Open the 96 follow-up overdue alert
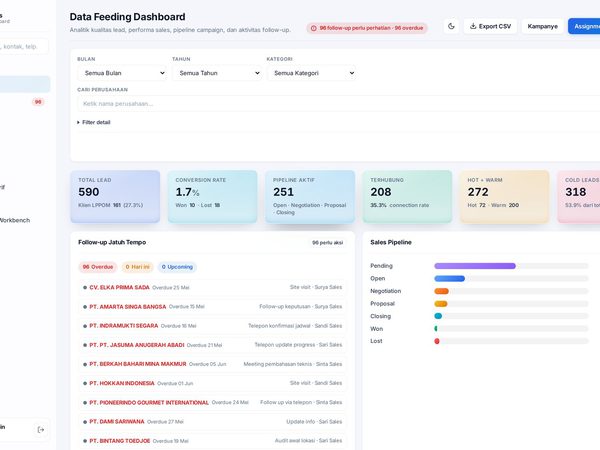Screen dimensions: 600x450 coord(367,28)
